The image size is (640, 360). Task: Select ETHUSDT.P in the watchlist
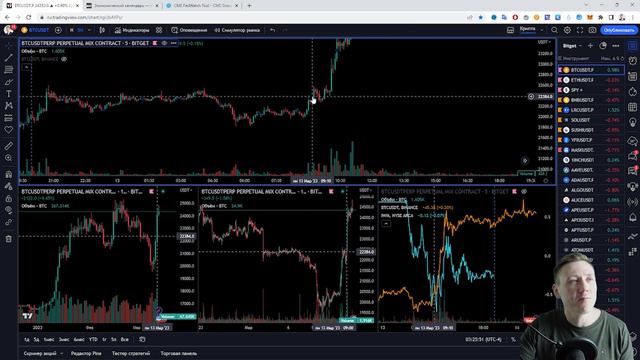591,80
